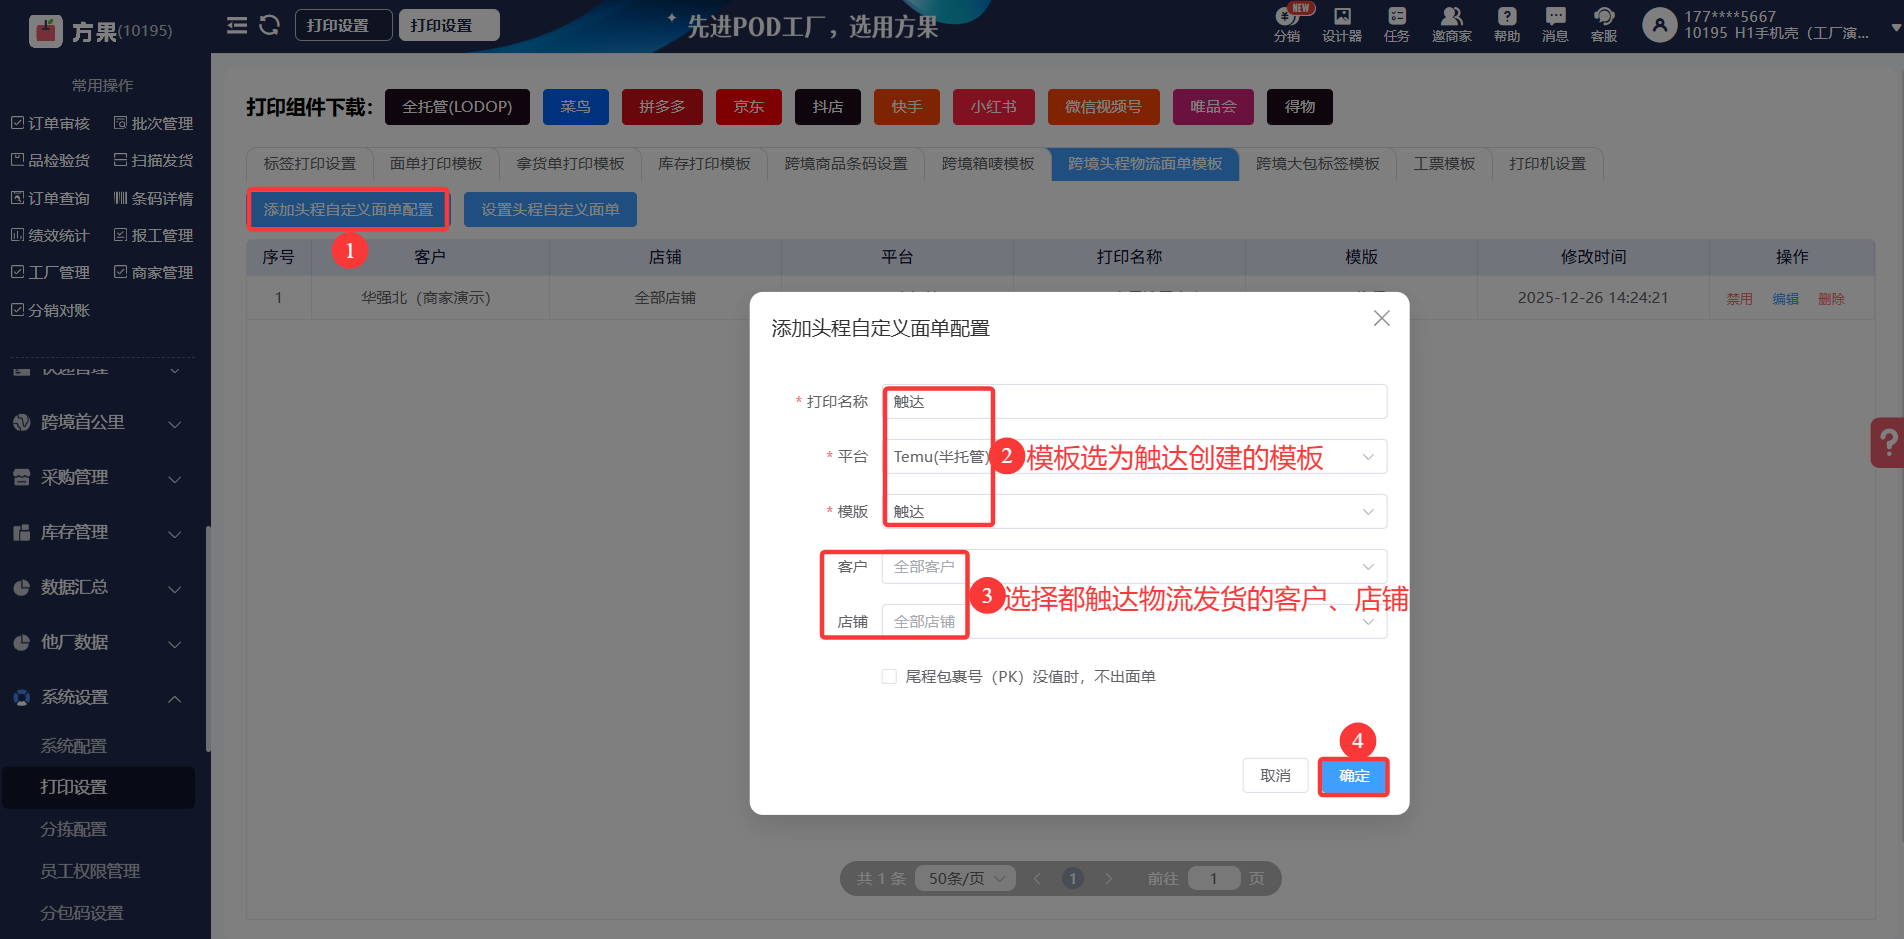Open the 客服 customer service icon

click(x=1604, y=25)
